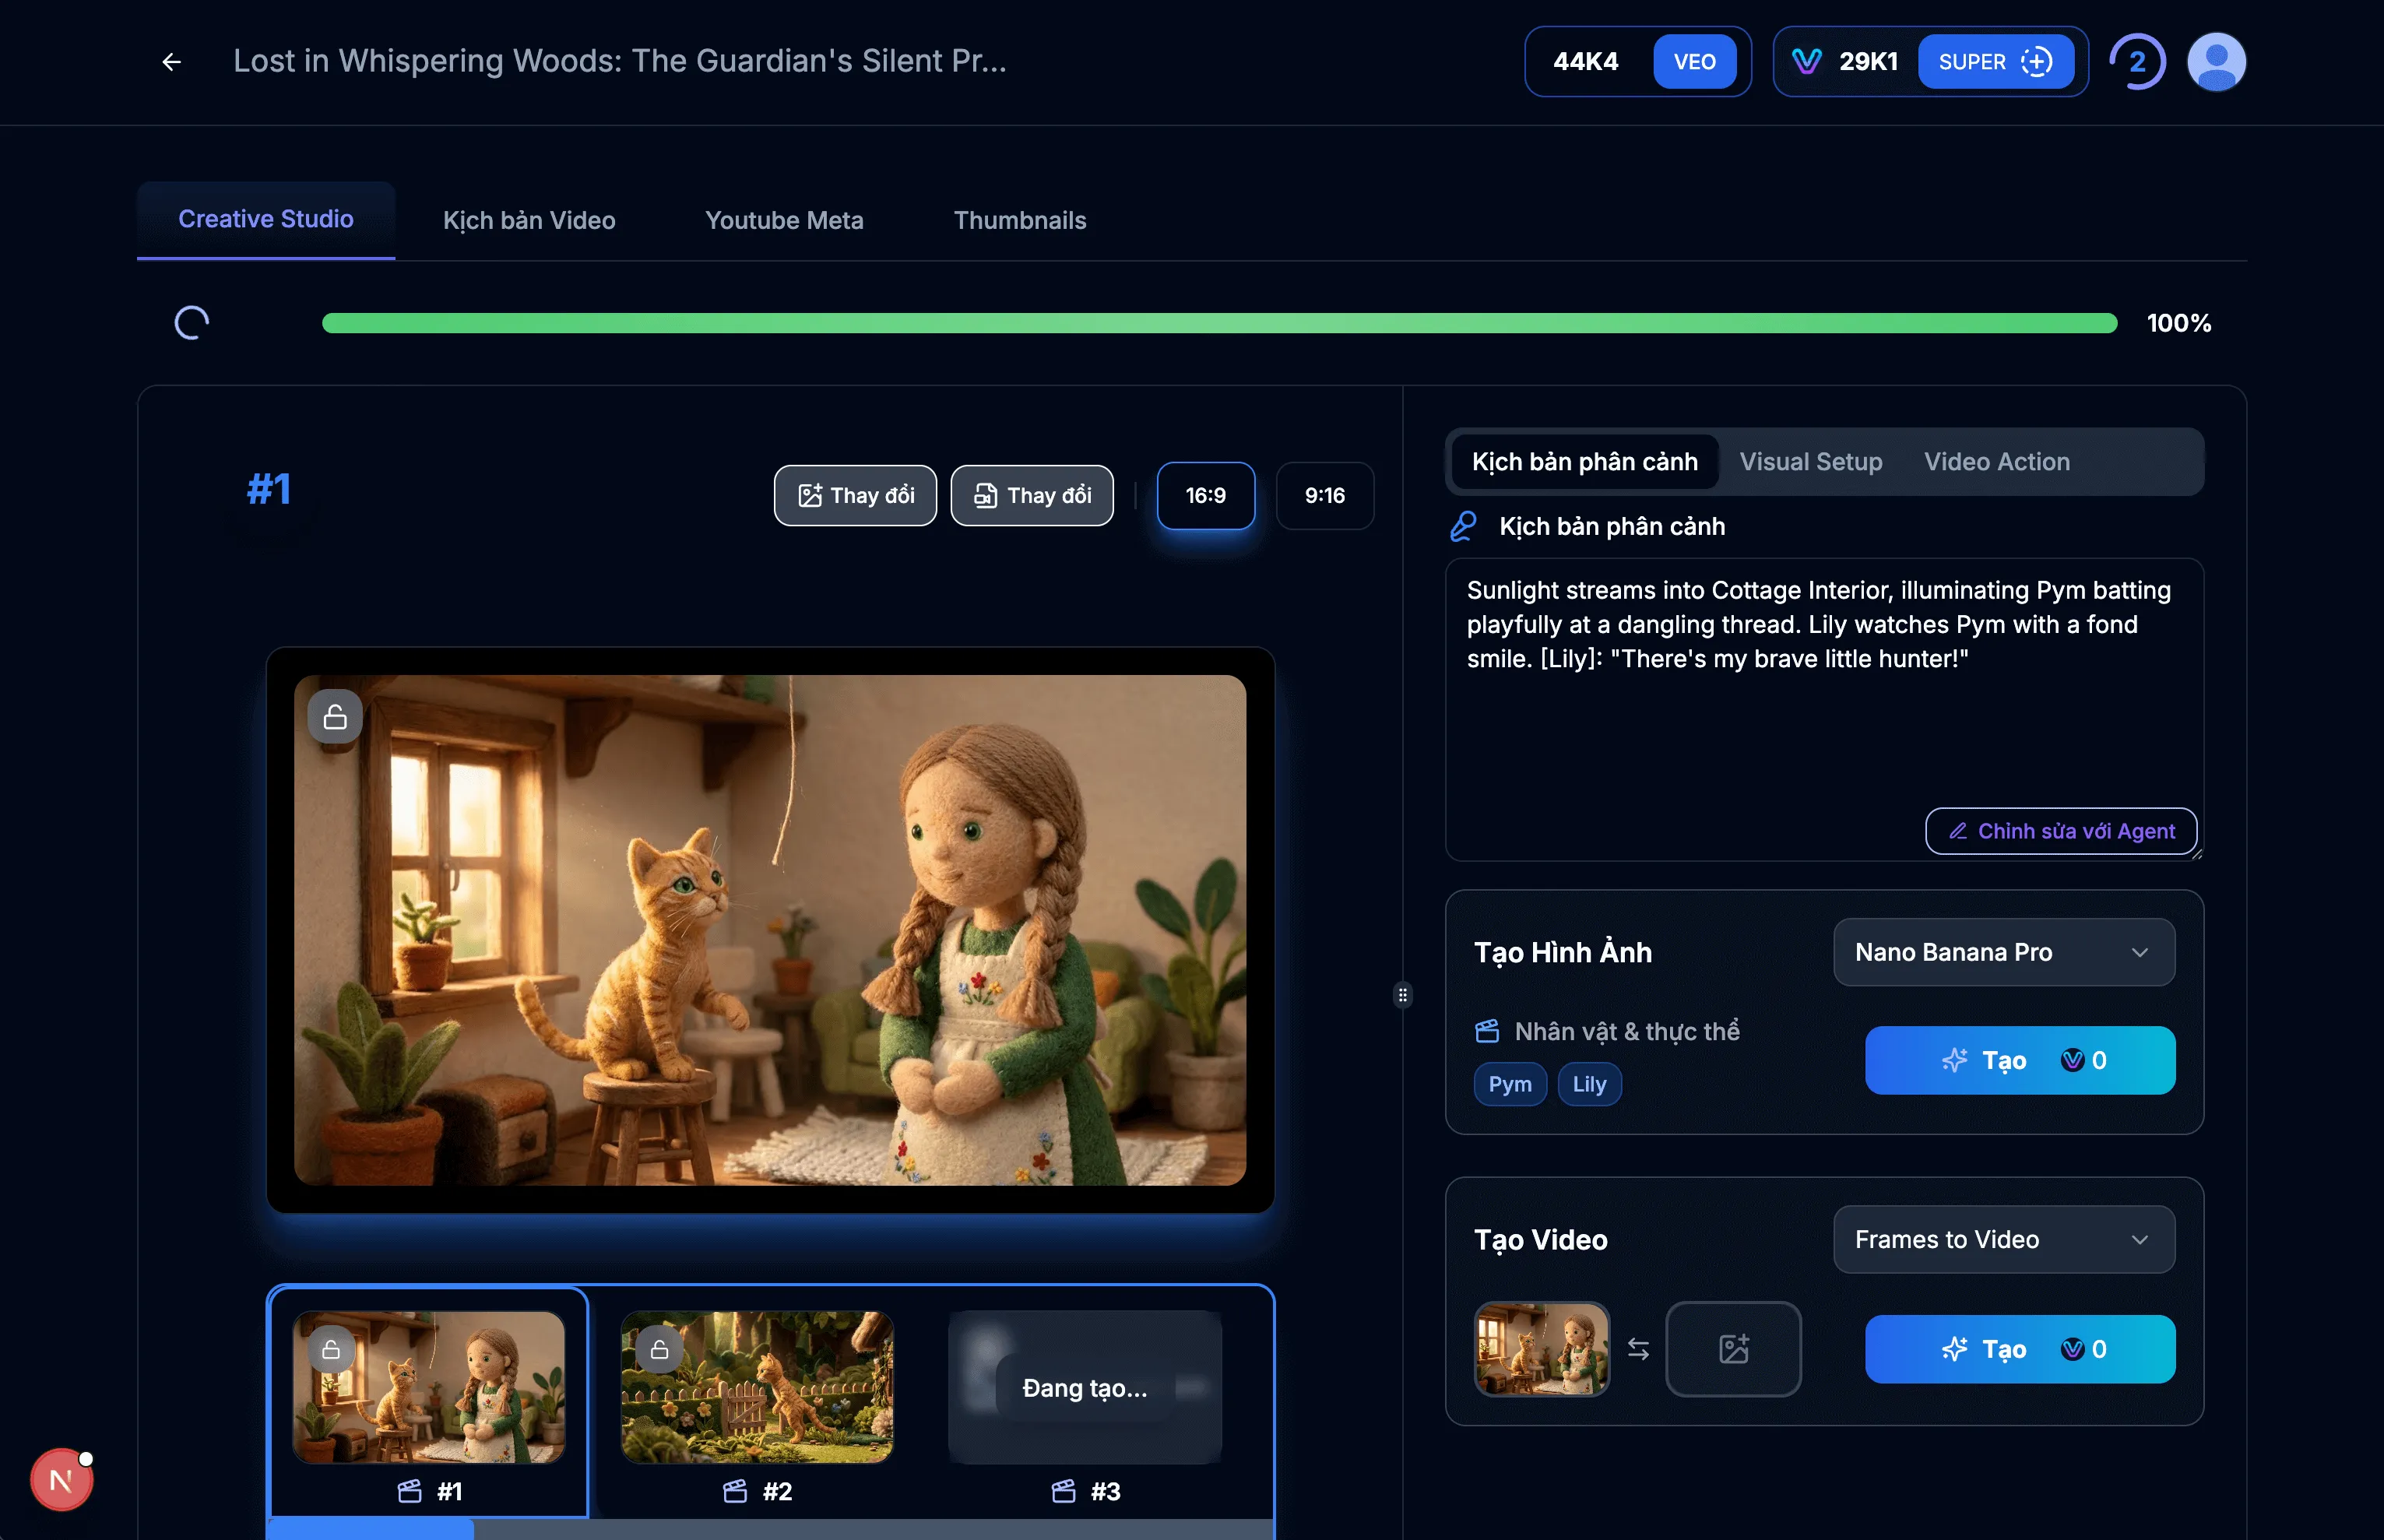Click the Chỉnh sửa với Agent button

click(2060, 831)
